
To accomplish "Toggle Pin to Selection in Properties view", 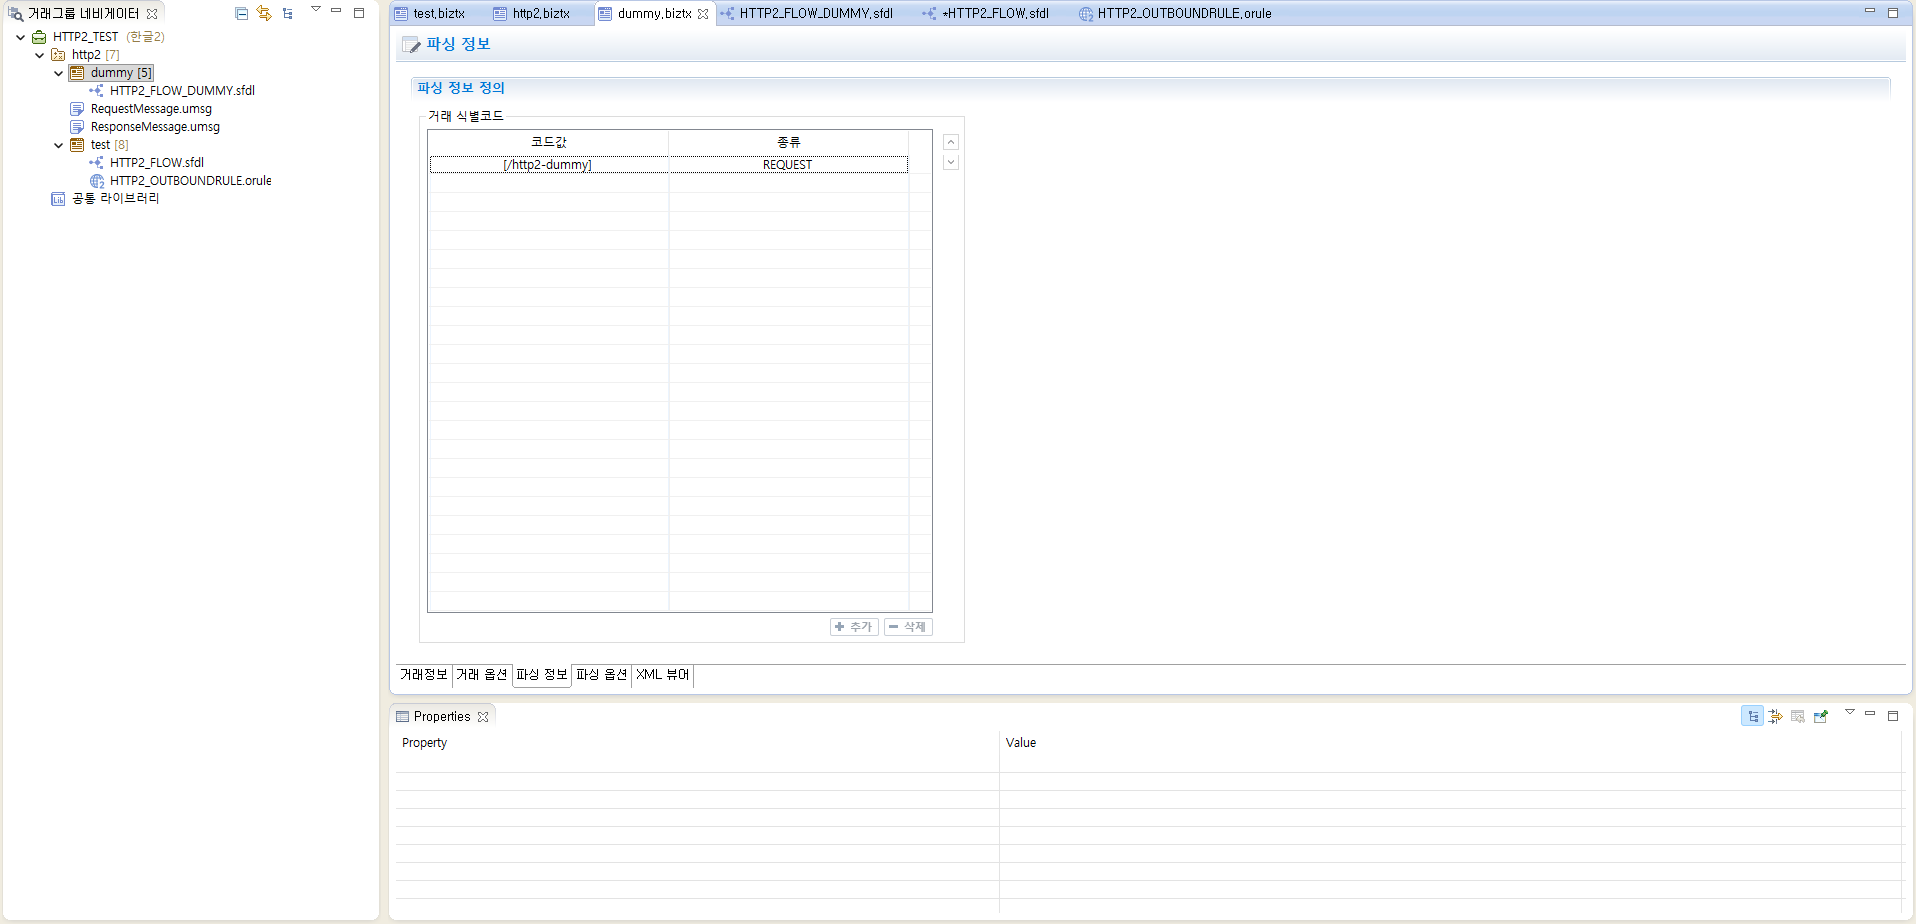I will click(x=1822, y=715).
